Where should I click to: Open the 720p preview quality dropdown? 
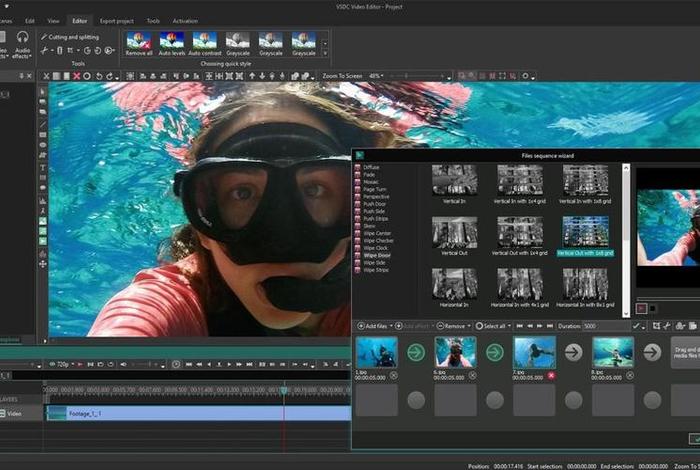pos(73,365)
